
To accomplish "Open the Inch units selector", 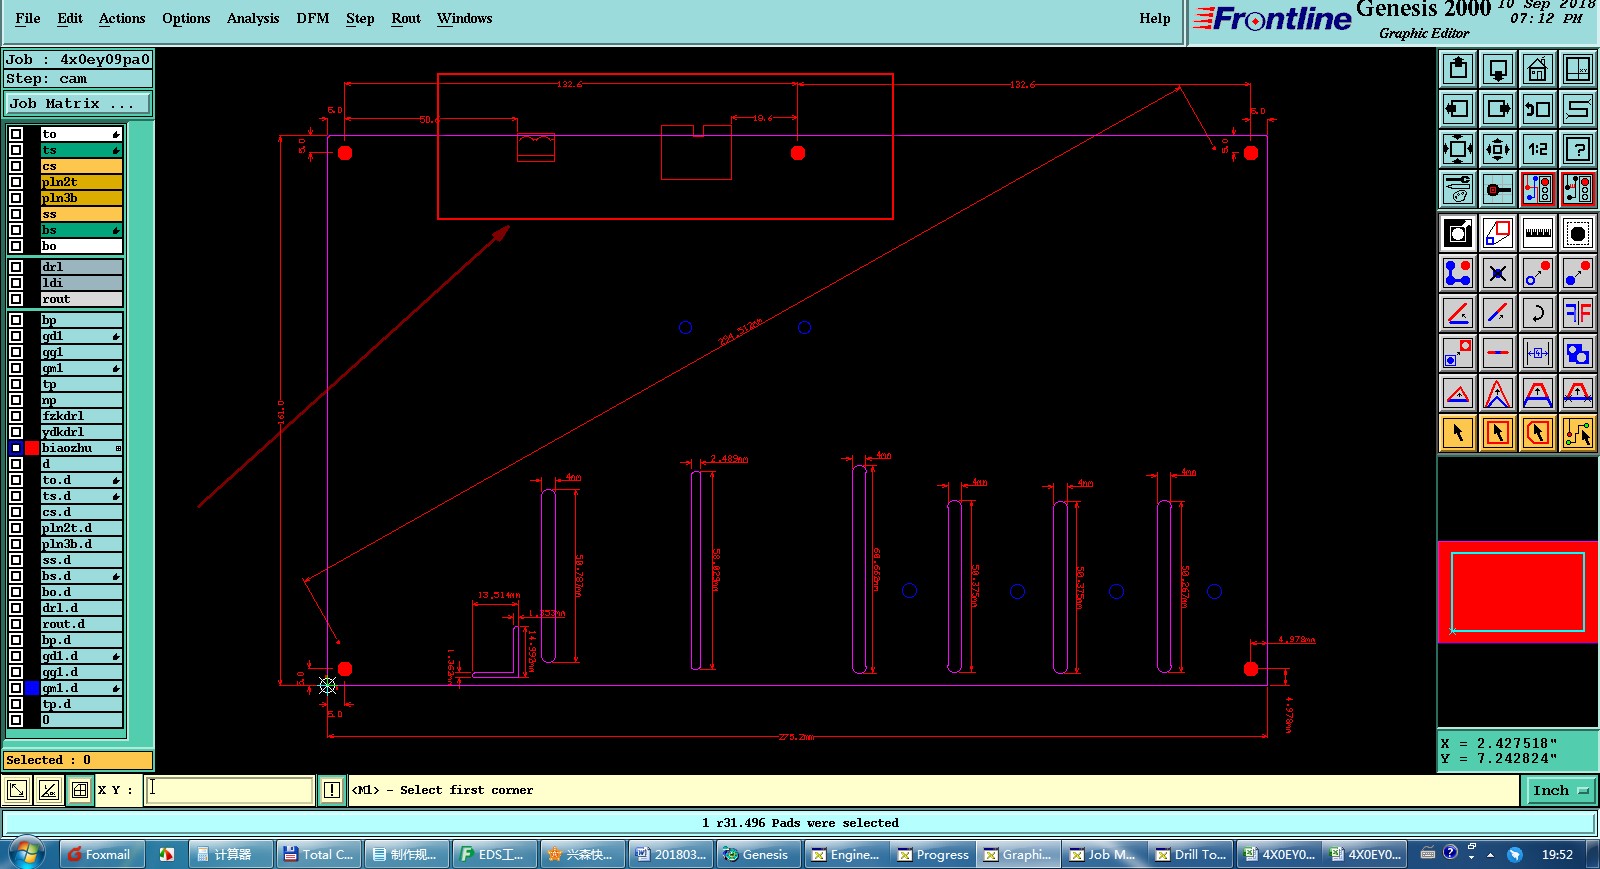I will 1560,790.
